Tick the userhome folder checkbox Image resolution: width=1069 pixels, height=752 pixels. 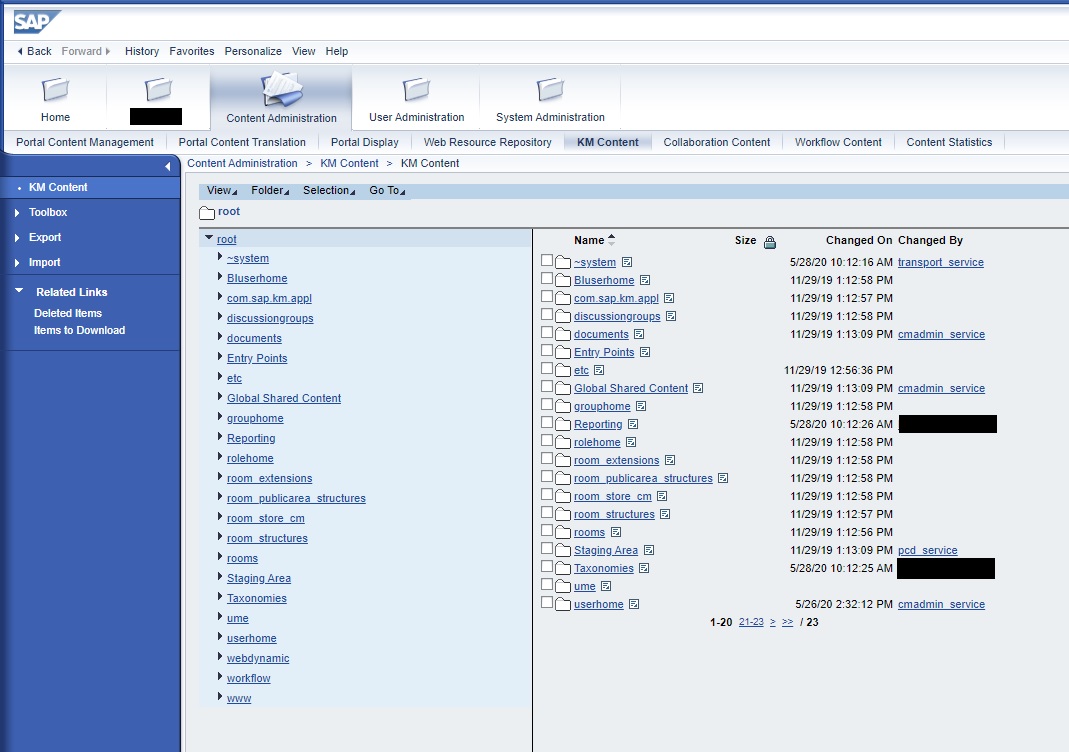pos(547,602)
